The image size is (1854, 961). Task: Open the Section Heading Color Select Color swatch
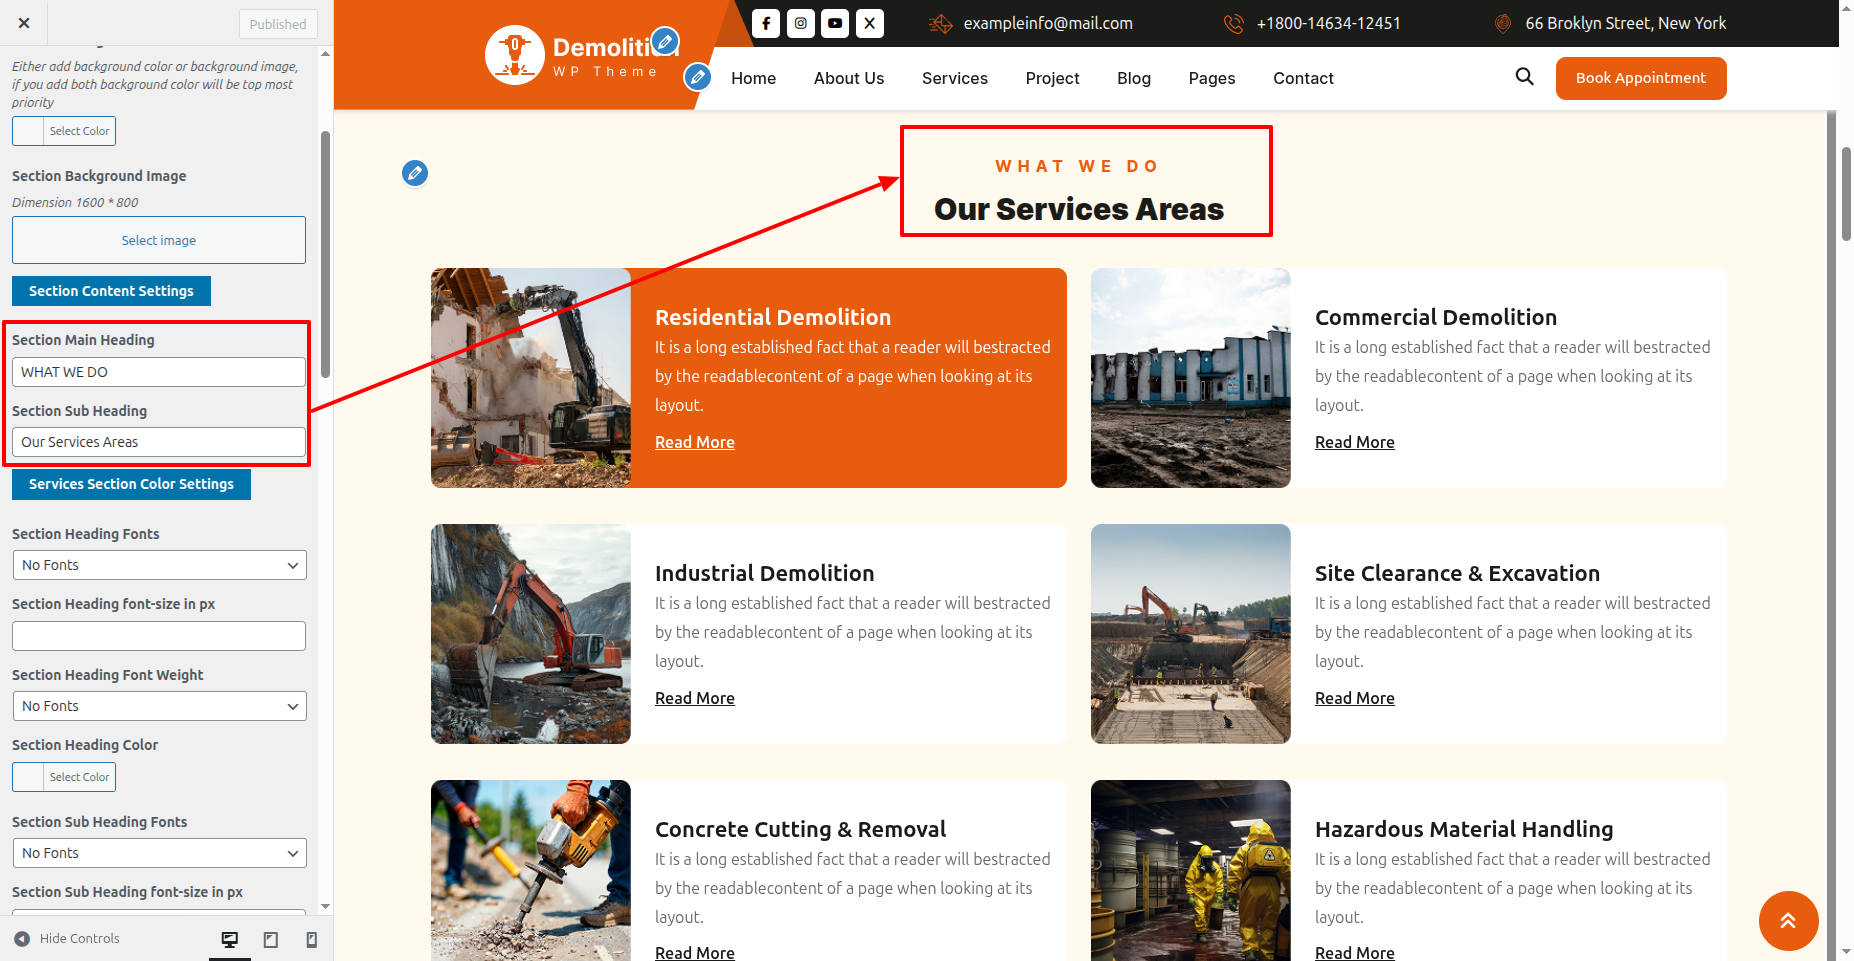pyautogui.click(x=64, y=777)
